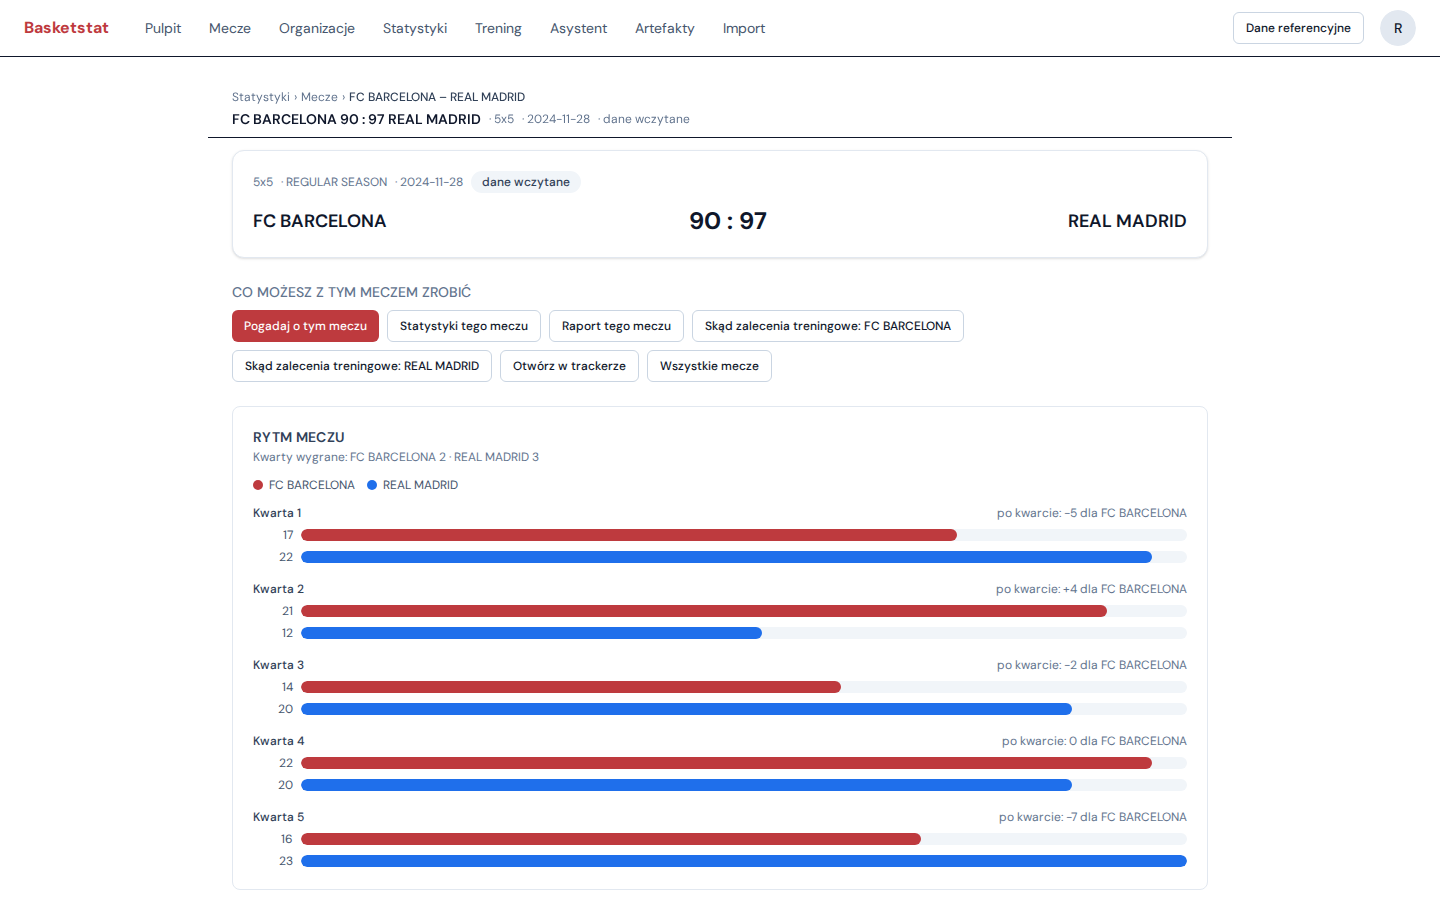Click the red Kwarta 1 bar for 17 points

click(x=629, y=535)
